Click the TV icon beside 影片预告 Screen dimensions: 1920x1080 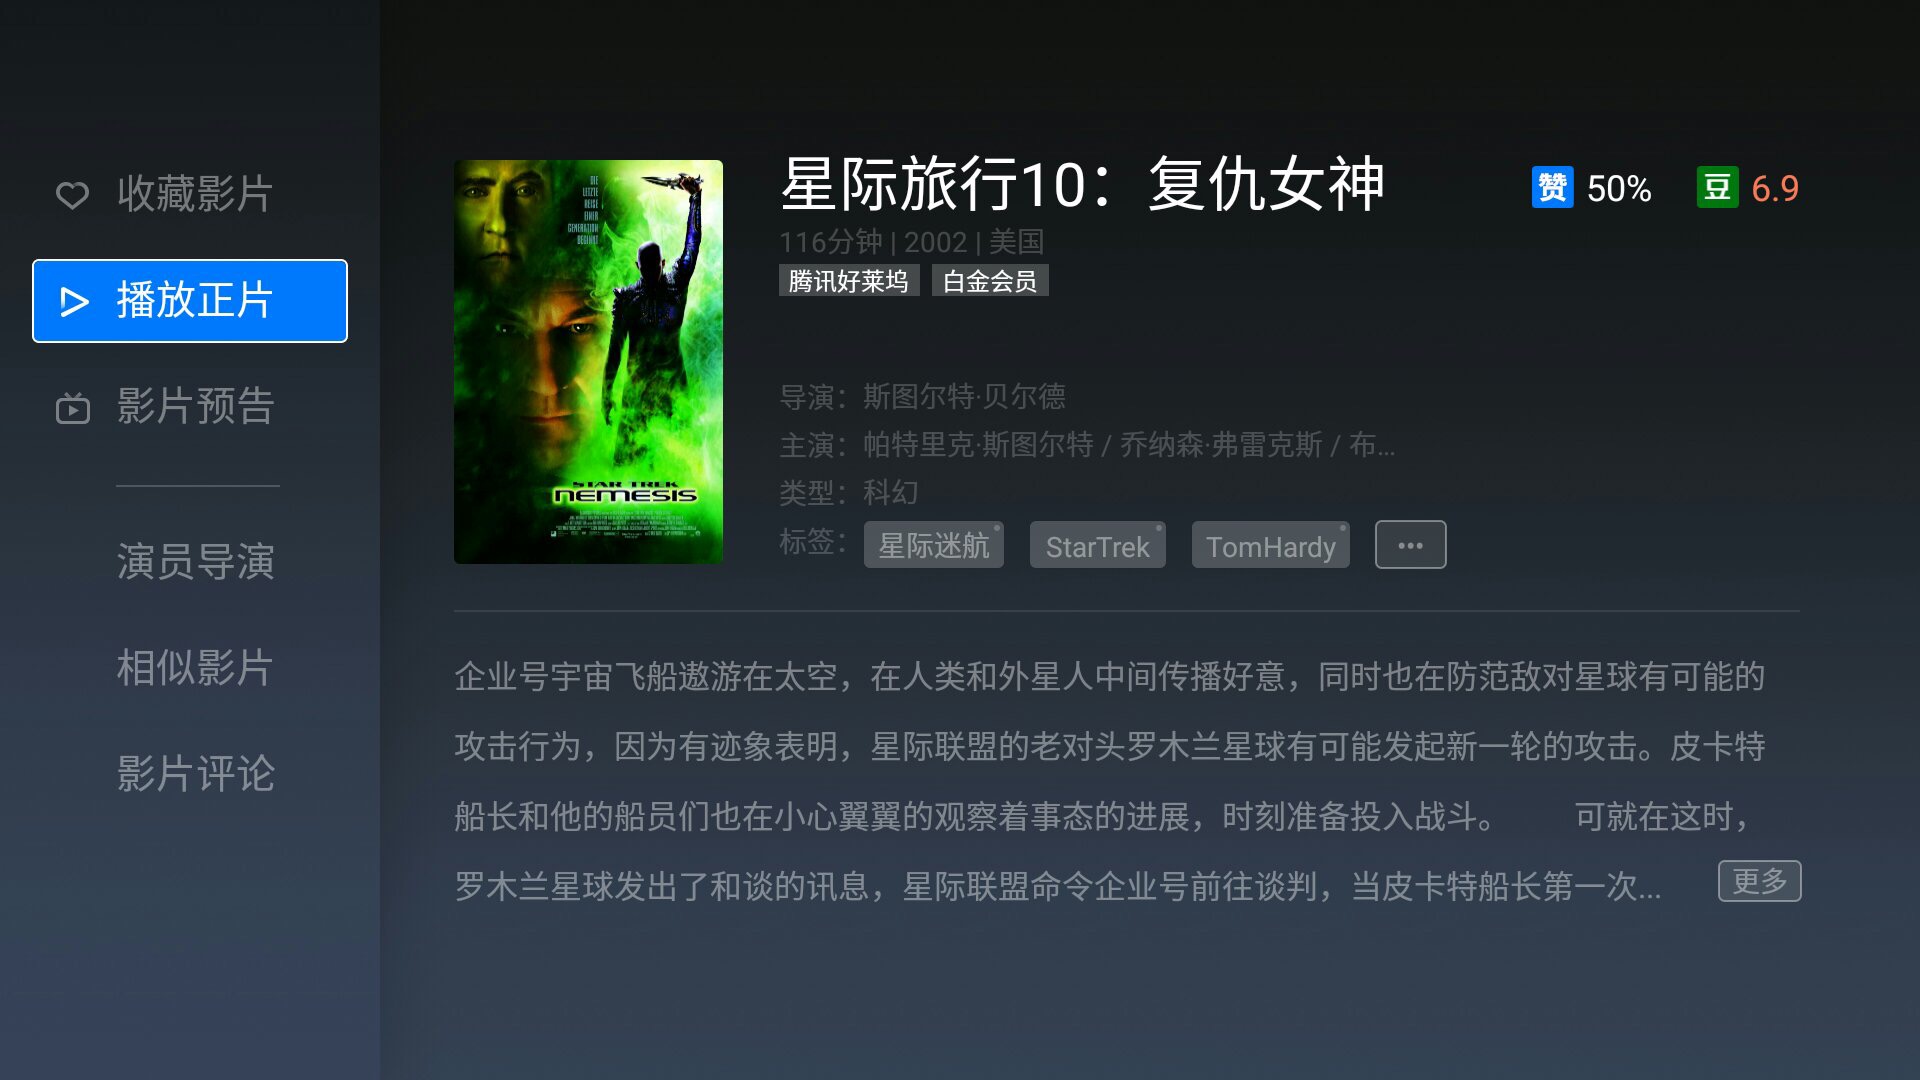pos(72,407)
